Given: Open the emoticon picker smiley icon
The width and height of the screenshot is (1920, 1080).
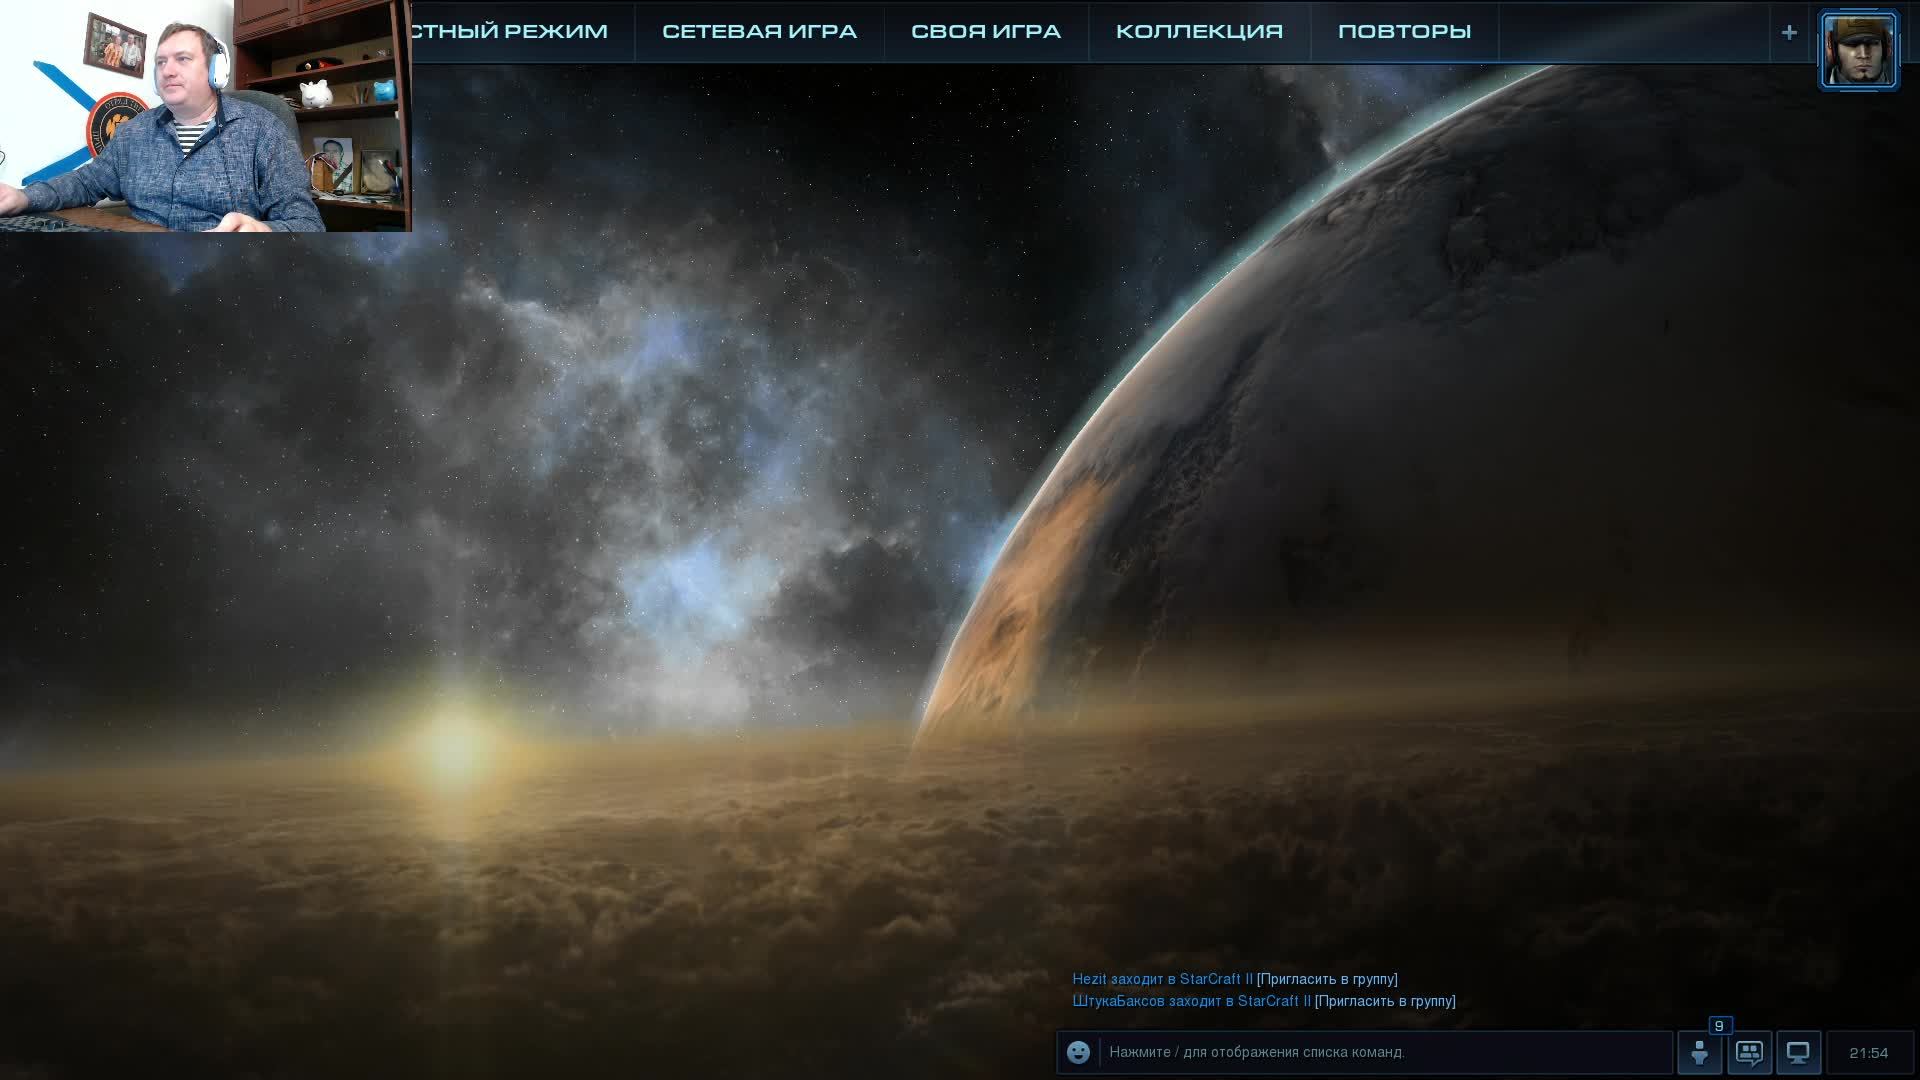Looking at the screenshot, I should [1078, 1052].
